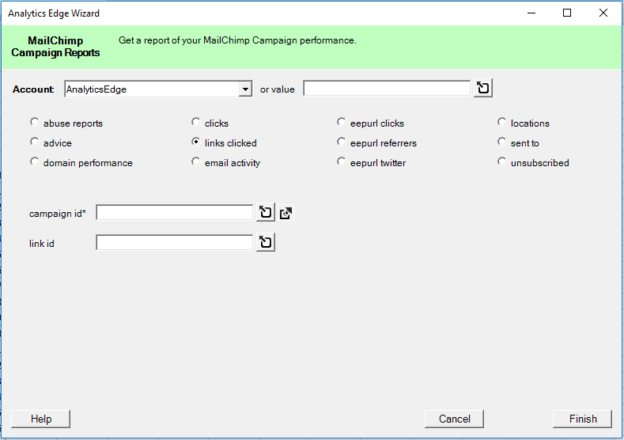
Task: Open the campaign lookup pop-out icon
Action: pos(286,213)
